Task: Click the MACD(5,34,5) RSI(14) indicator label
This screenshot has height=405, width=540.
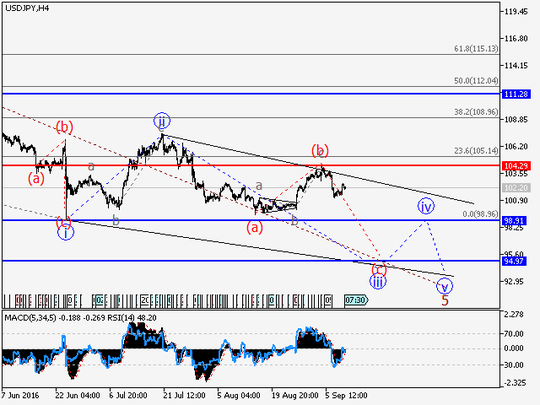Action: coord(80,318)
